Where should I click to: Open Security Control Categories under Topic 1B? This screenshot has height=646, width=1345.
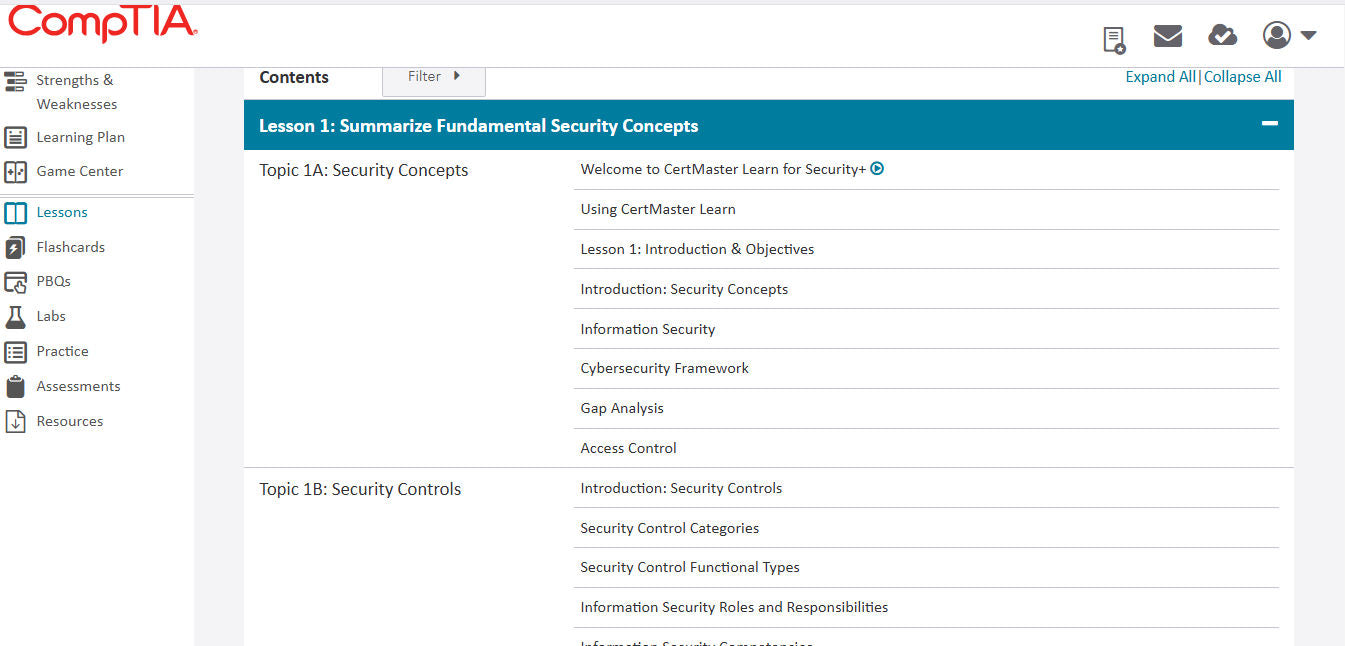click(x=669, y=528)
